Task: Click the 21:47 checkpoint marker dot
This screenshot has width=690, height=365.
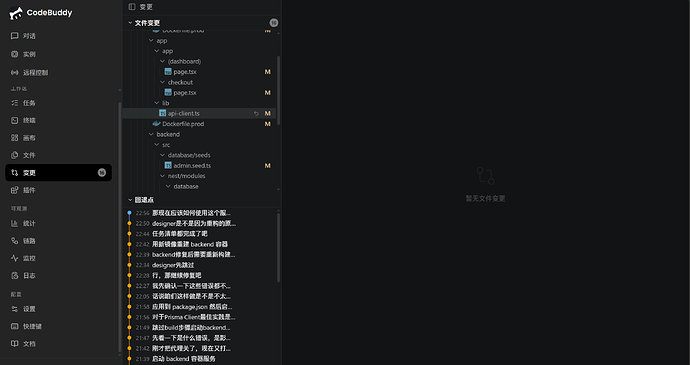Action: pos(129,338)
